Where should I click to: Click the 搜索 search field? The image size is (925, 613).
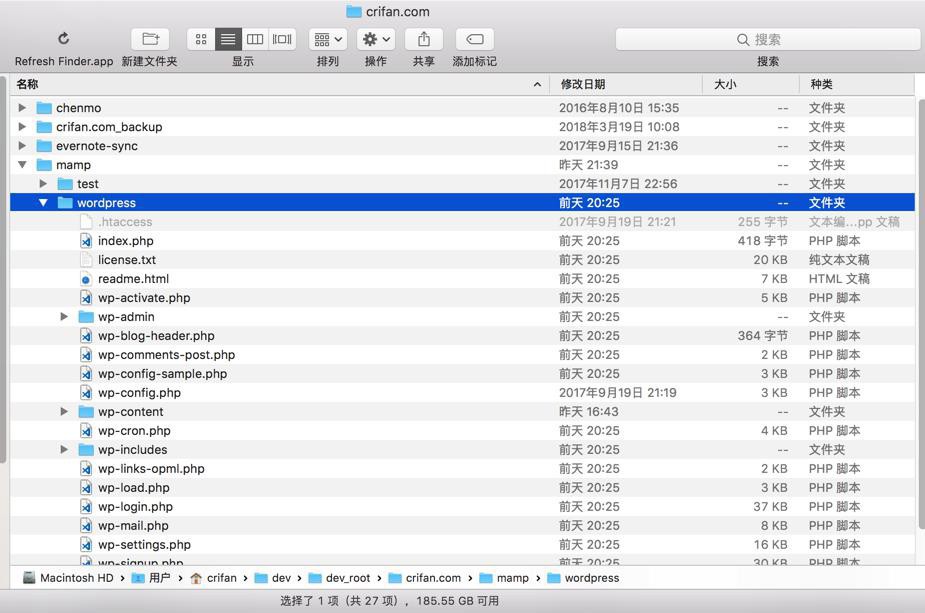point(767,40)
